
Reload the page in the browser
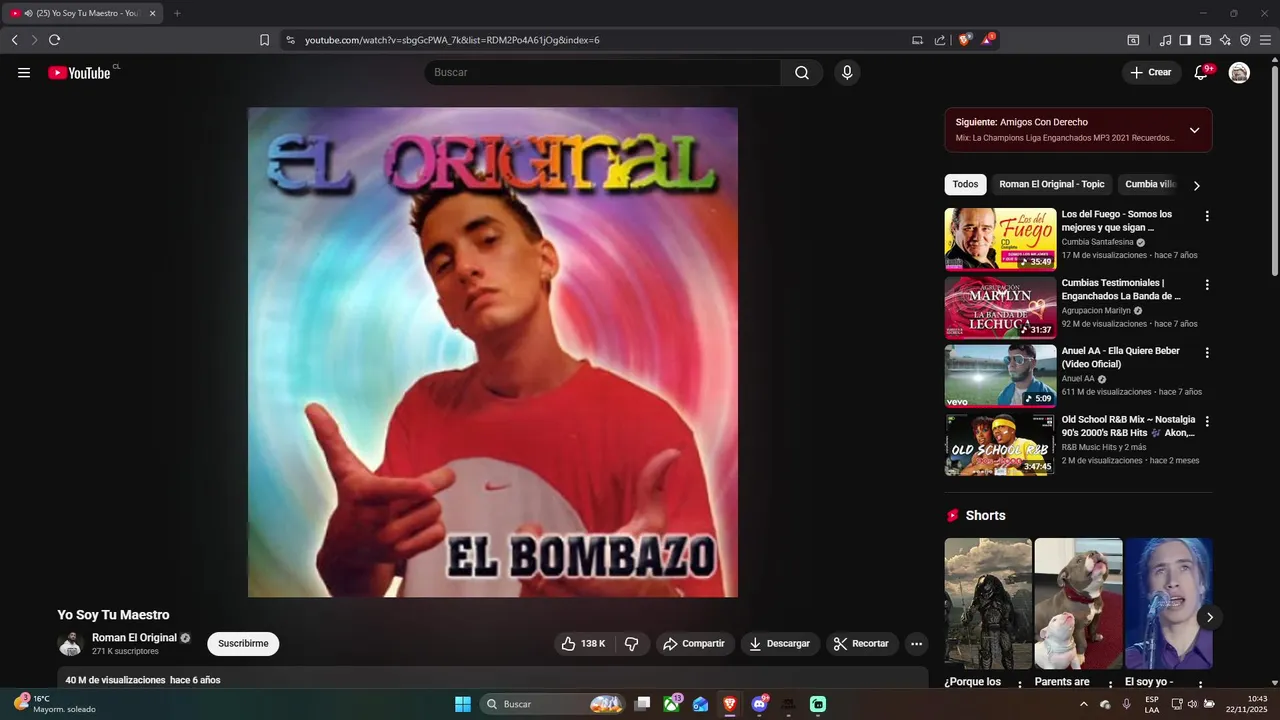[x=54, y=40]
